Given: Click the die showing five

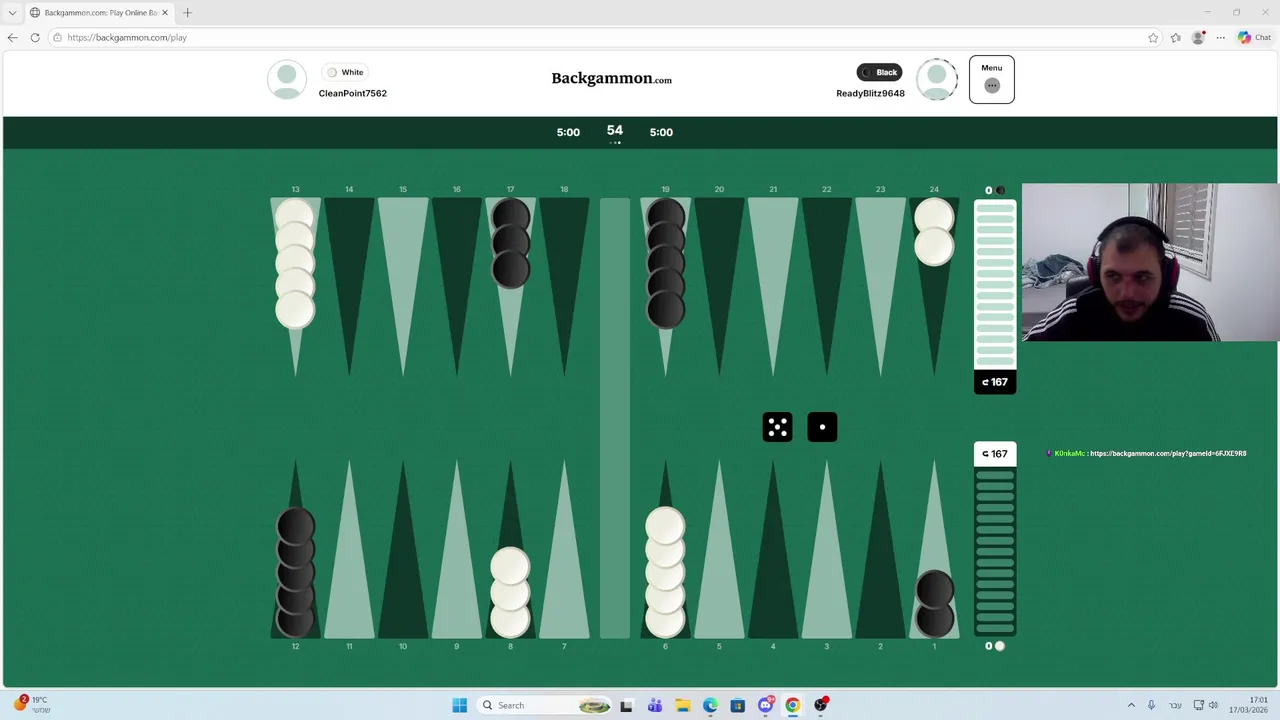Looking at the screenshot, I should click(x=777, y=427).
